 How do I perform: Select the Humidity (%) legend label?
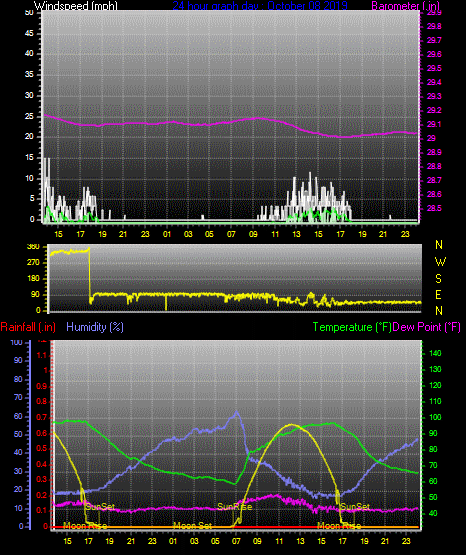pos(95,327)
